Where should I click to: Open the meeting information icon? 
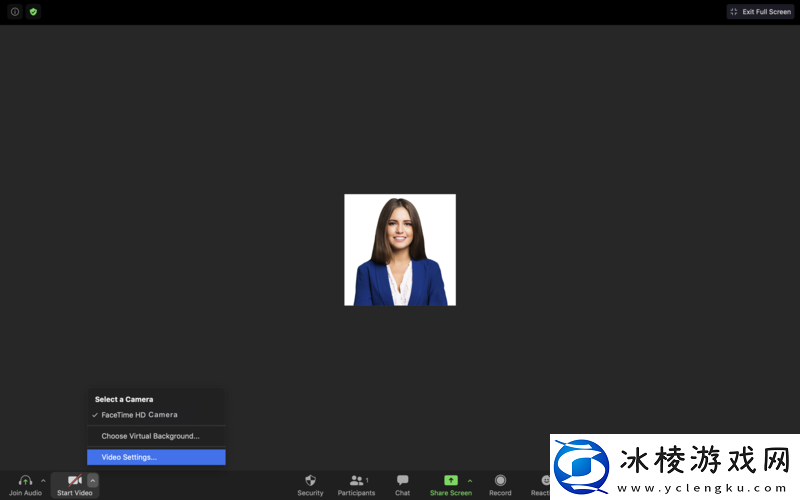(x=15, y=12)
